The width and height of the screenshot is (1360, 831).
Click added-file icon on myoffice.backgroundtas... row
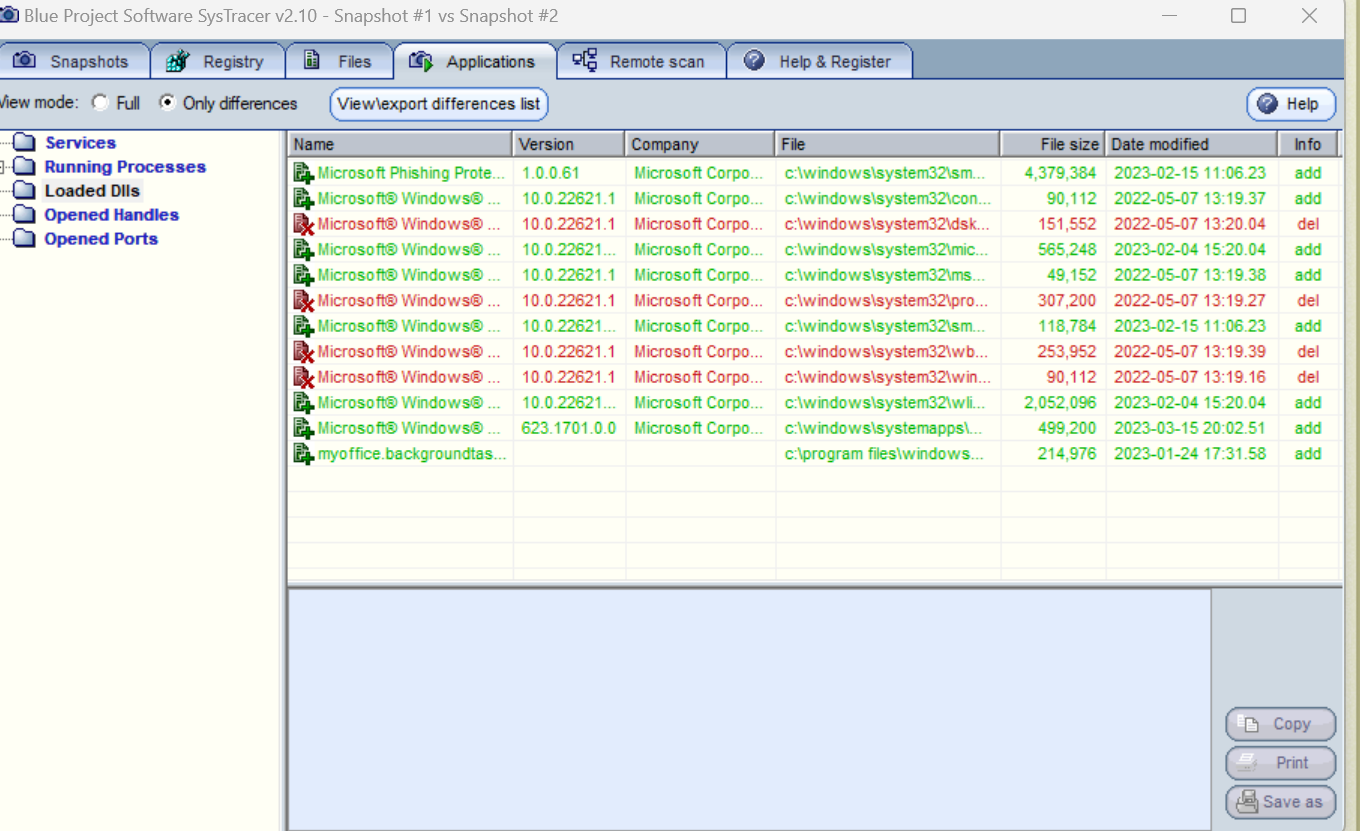[x=303, y=454]
